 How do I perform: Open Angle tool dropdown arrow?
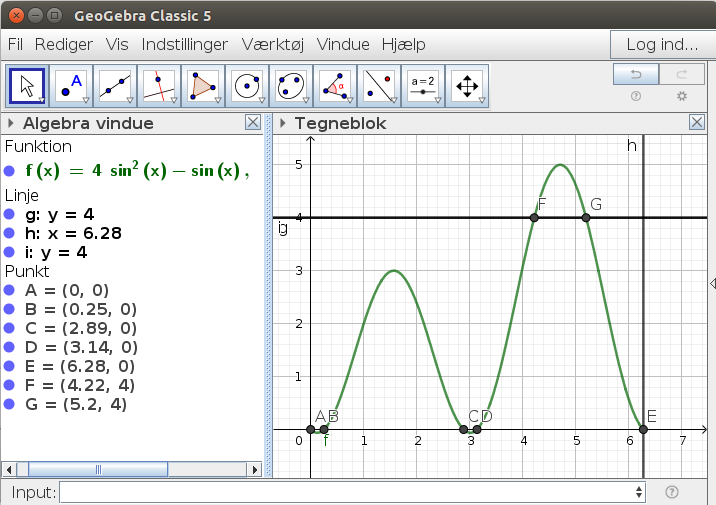point(350,100)
